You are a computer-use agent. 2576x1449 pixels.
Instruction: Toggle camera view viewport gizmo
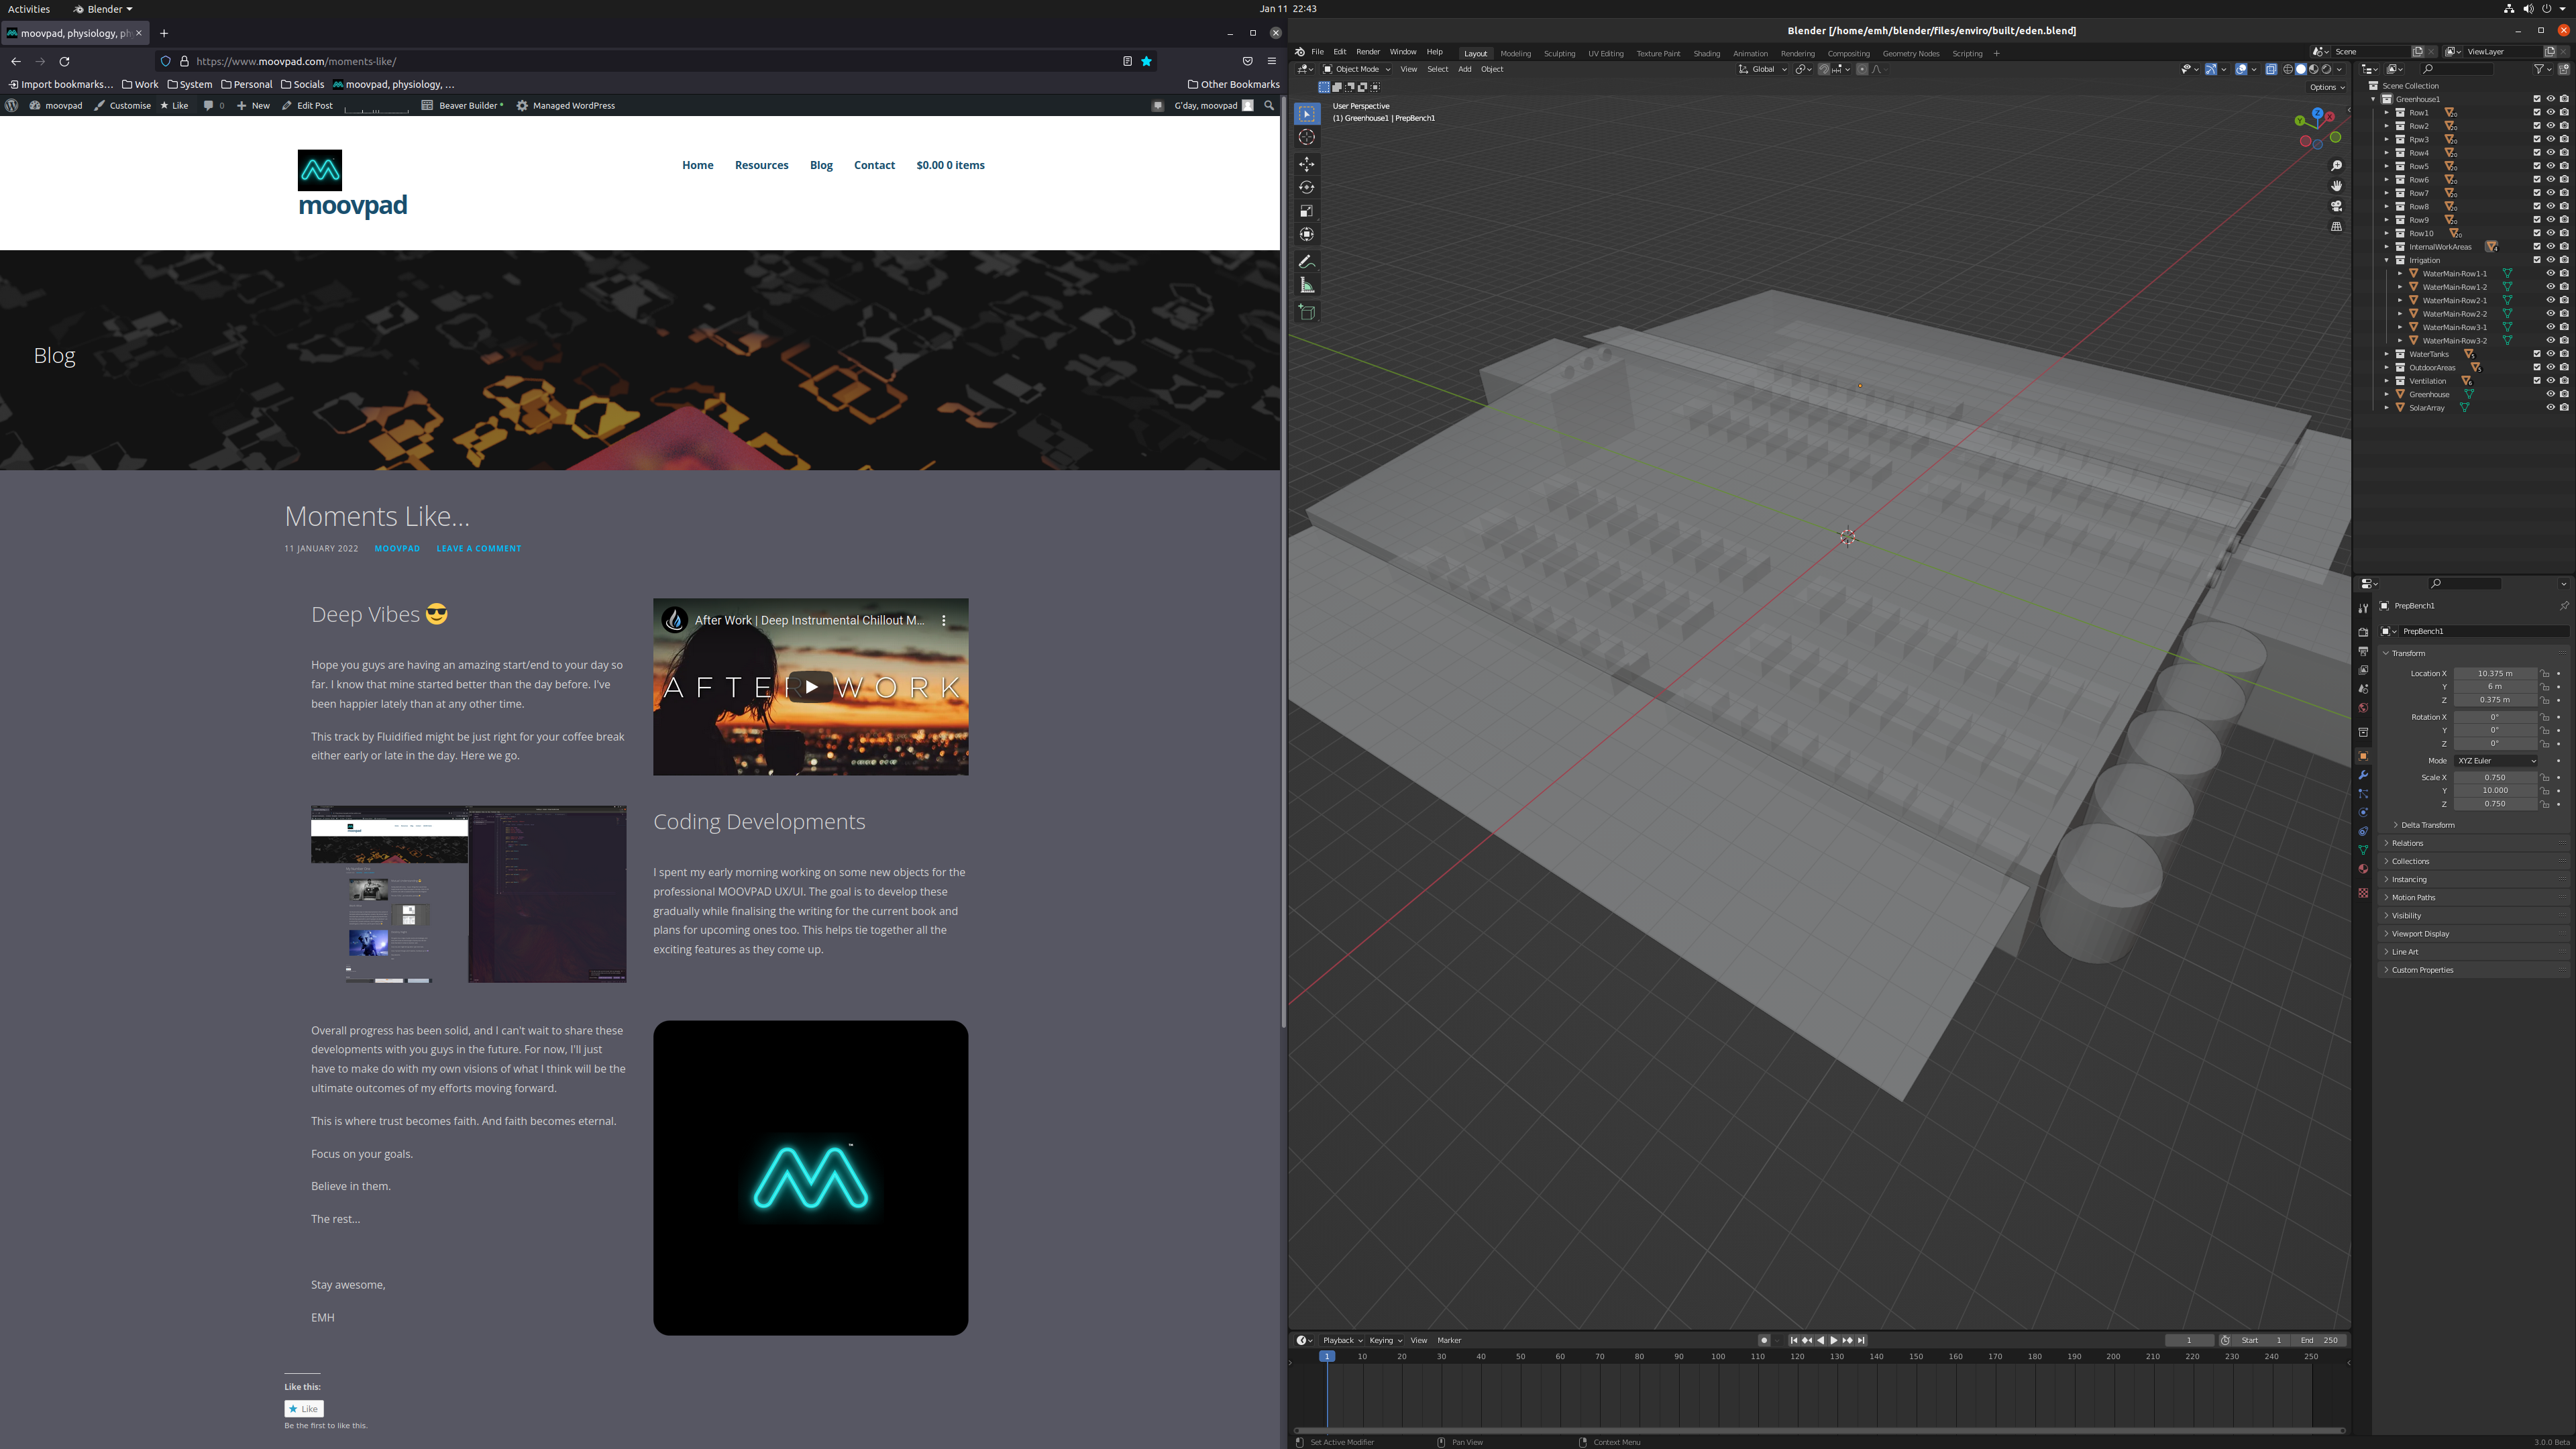tap(2337, 206)
